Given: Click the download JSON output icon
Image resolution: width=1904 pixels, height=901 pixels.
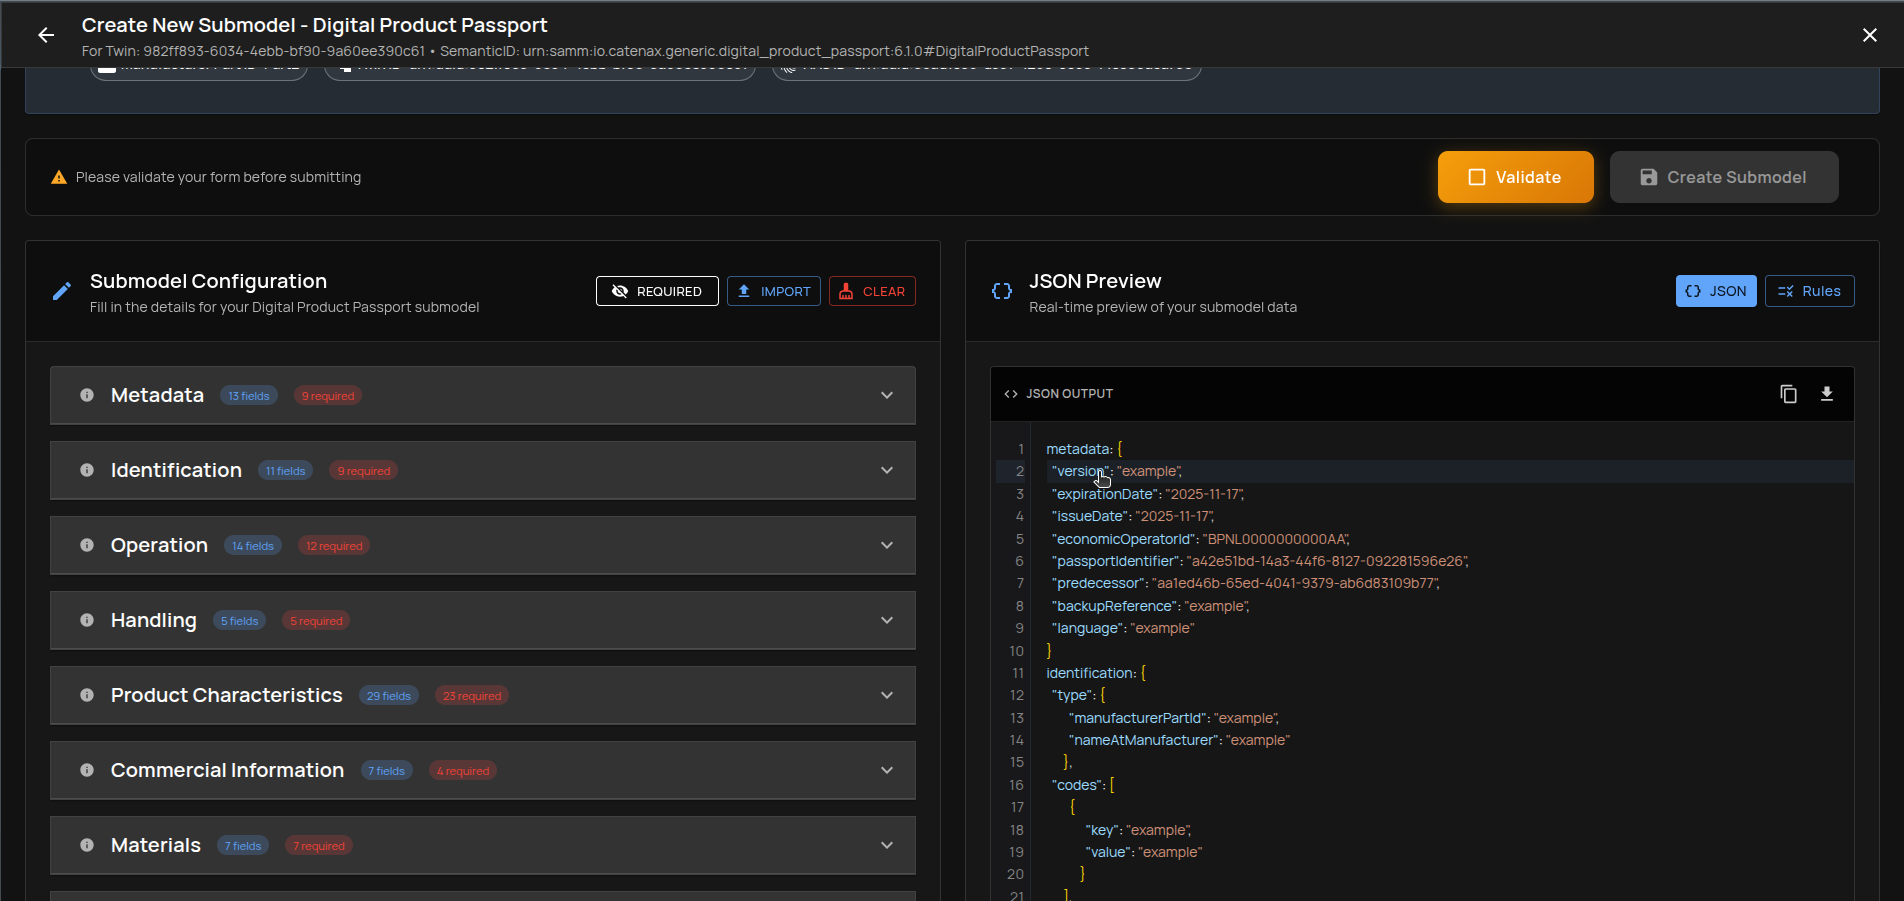Looking at the screenshot, I should [1827, 394].
